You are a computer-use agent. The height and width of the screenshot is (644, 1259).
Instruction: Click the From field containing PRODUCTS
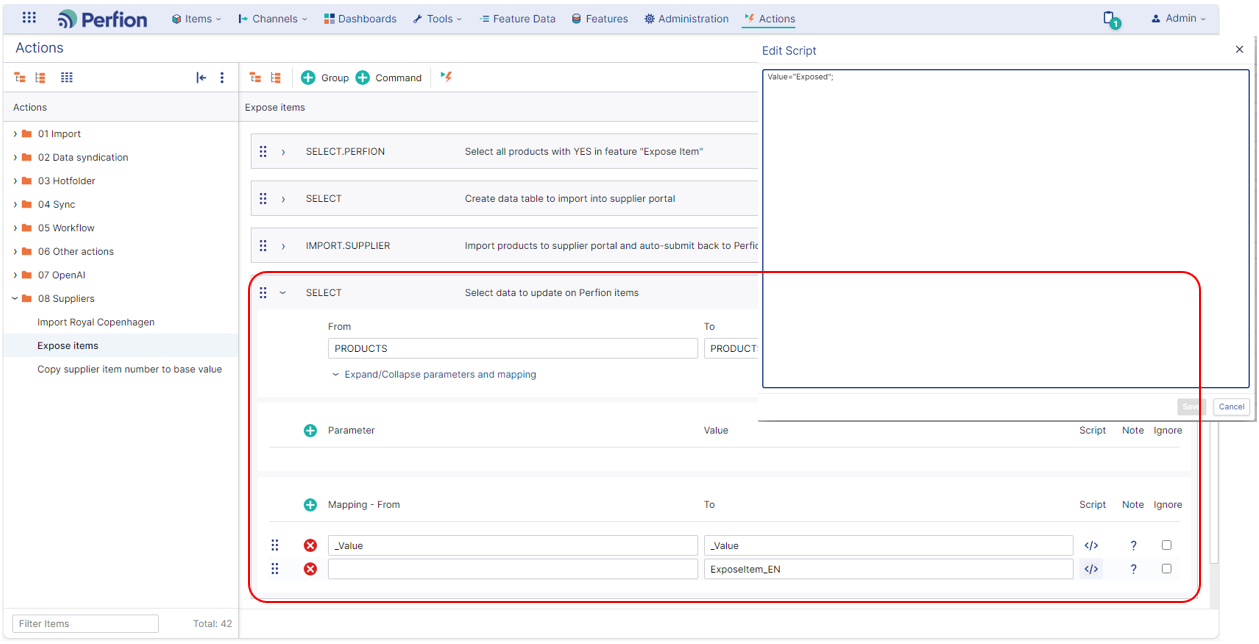(513, 349)
